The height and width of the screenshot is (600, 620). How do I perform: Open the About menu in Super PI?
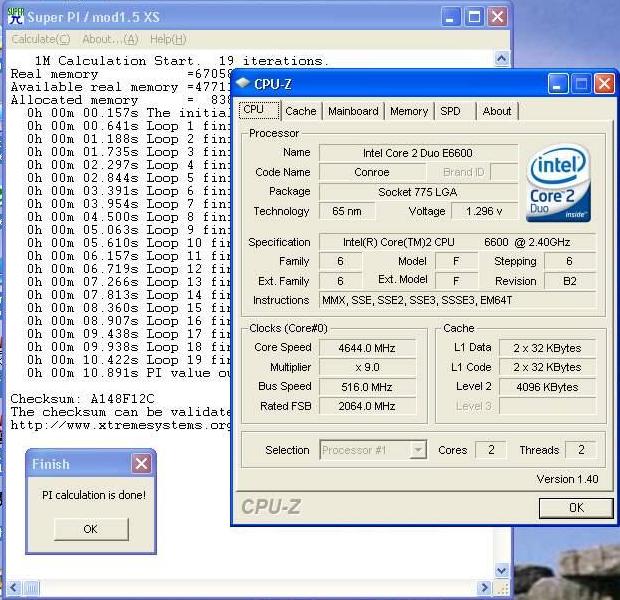[109, 39]
